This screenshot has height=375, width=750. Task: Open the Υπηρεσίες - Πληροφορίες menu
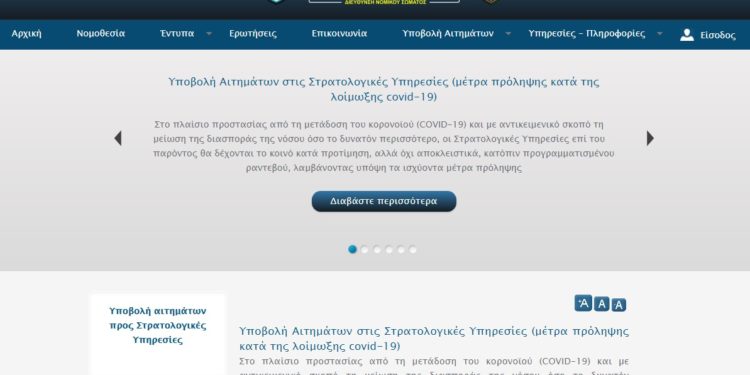(586, 34)
